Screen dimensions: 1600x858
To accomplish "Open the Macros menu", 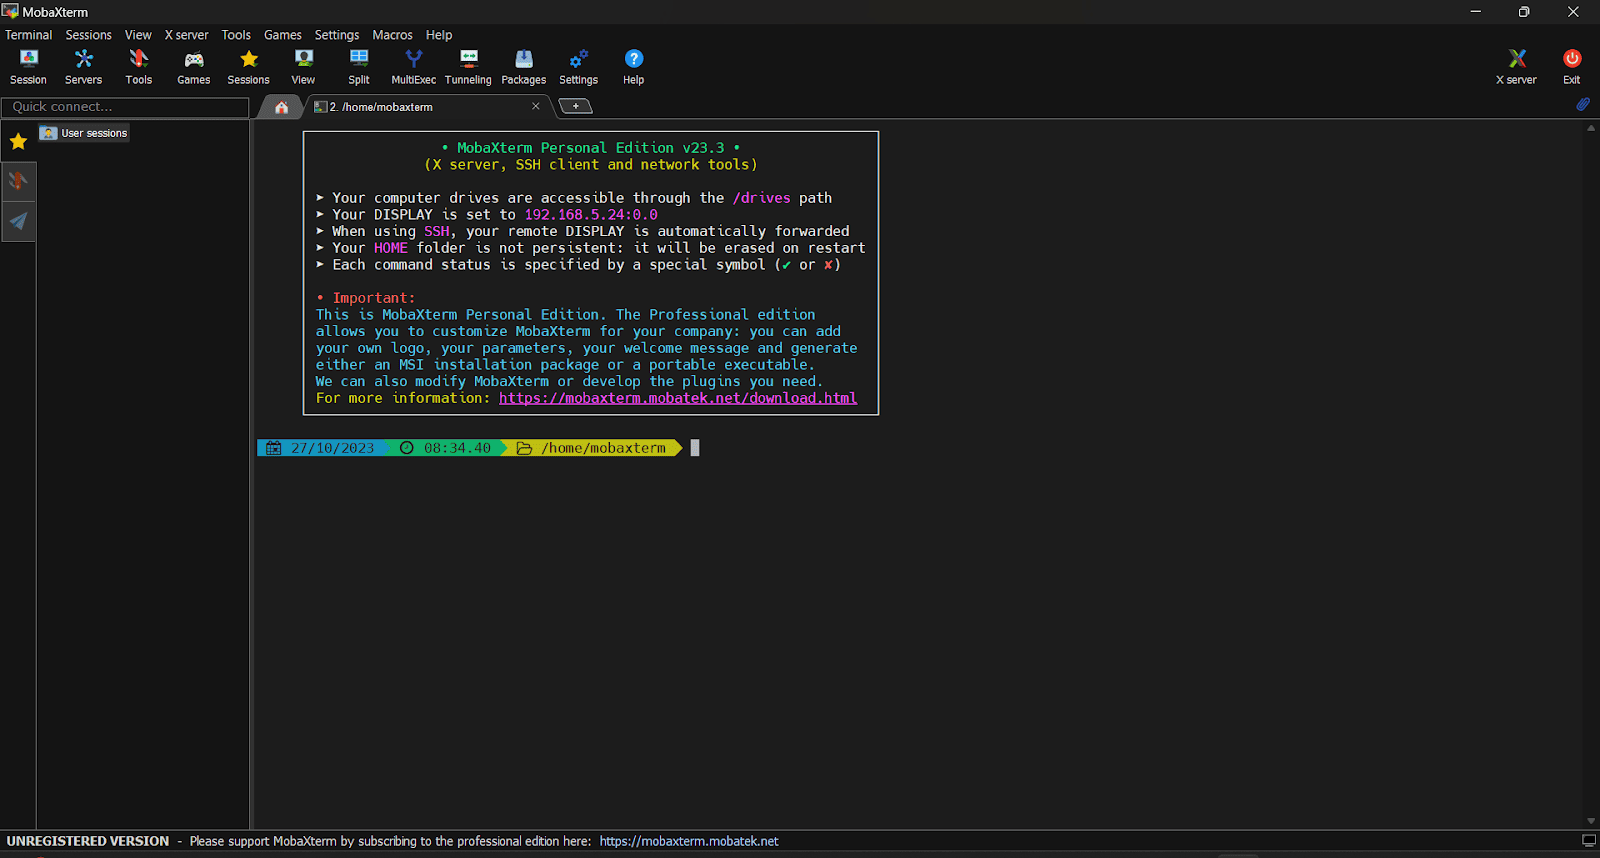I will tap(392, 35).
